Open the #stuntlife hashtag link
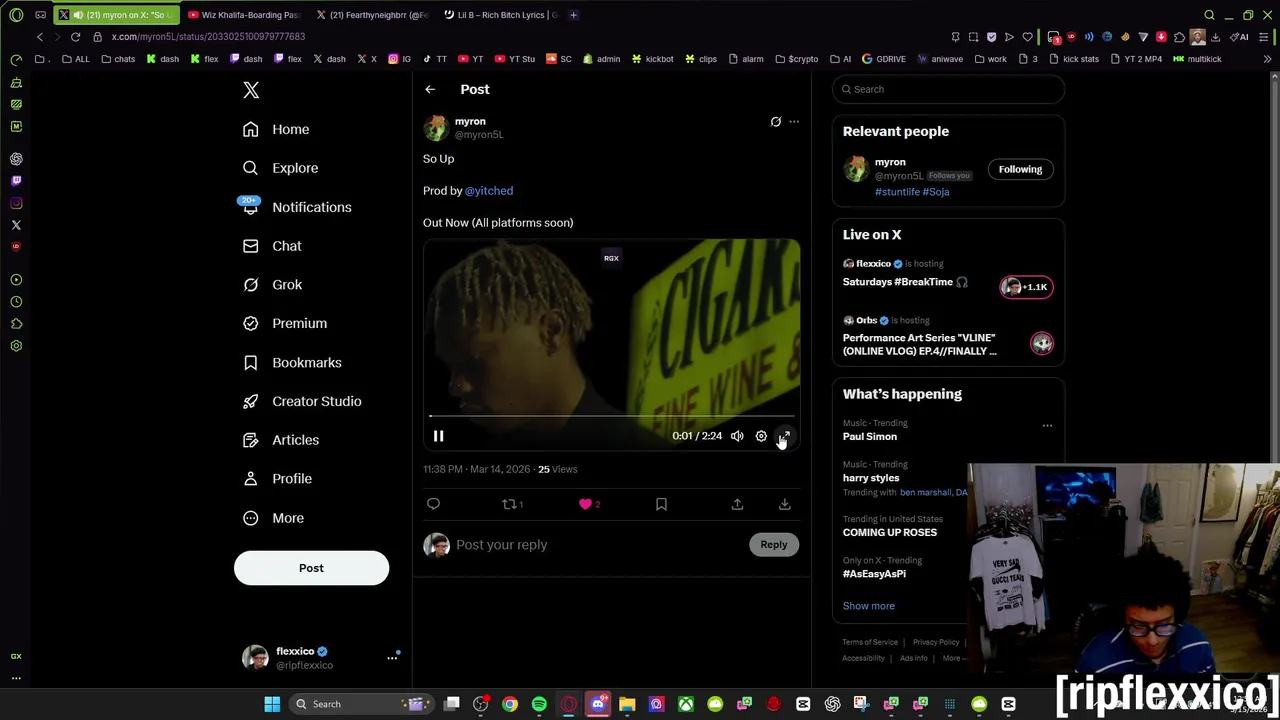Screen dimensions: 1280x720 pos(897,192)
